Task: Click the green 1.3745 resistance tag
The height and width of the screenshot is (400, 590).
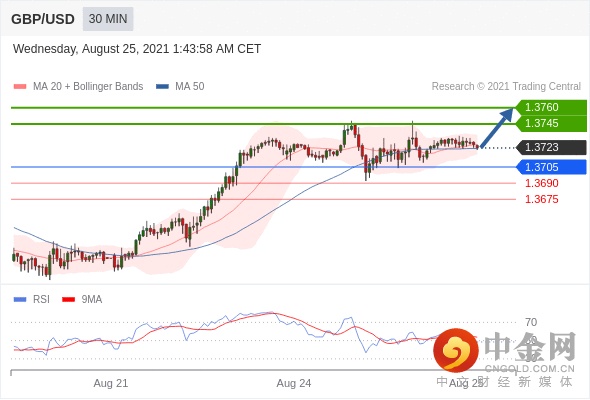Action: (551, 123)
